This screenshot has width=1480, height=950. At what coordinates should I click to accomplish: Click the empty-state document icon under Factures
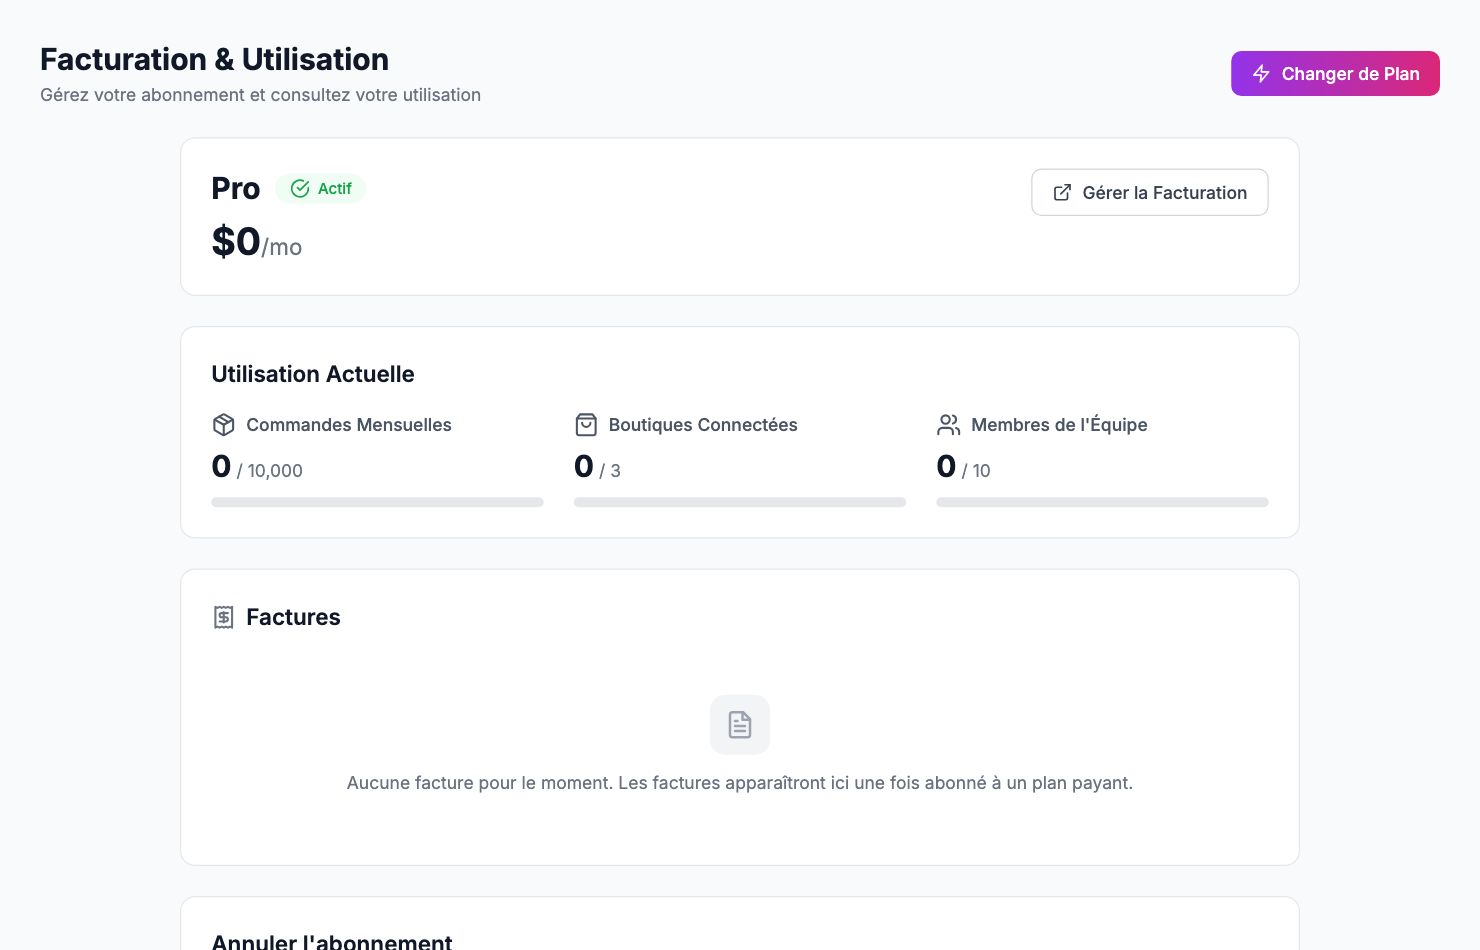pos(740,725)
